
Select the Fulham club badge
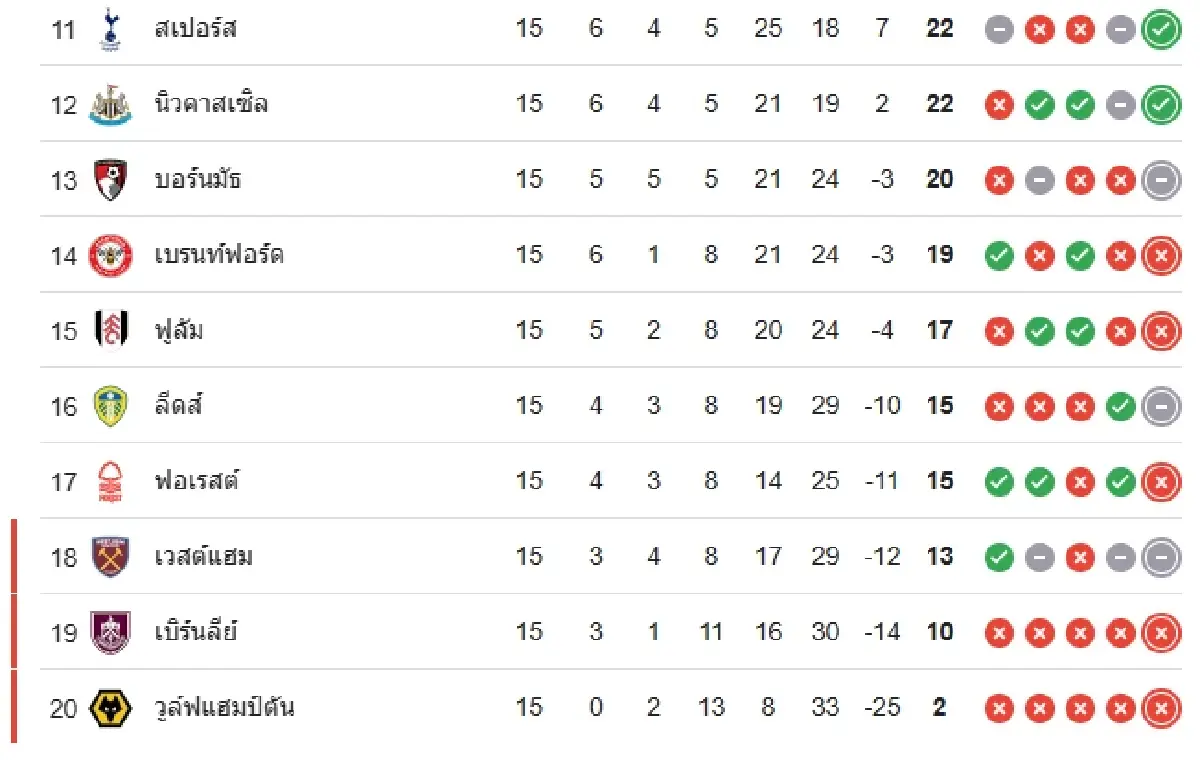tap(110, 330)
